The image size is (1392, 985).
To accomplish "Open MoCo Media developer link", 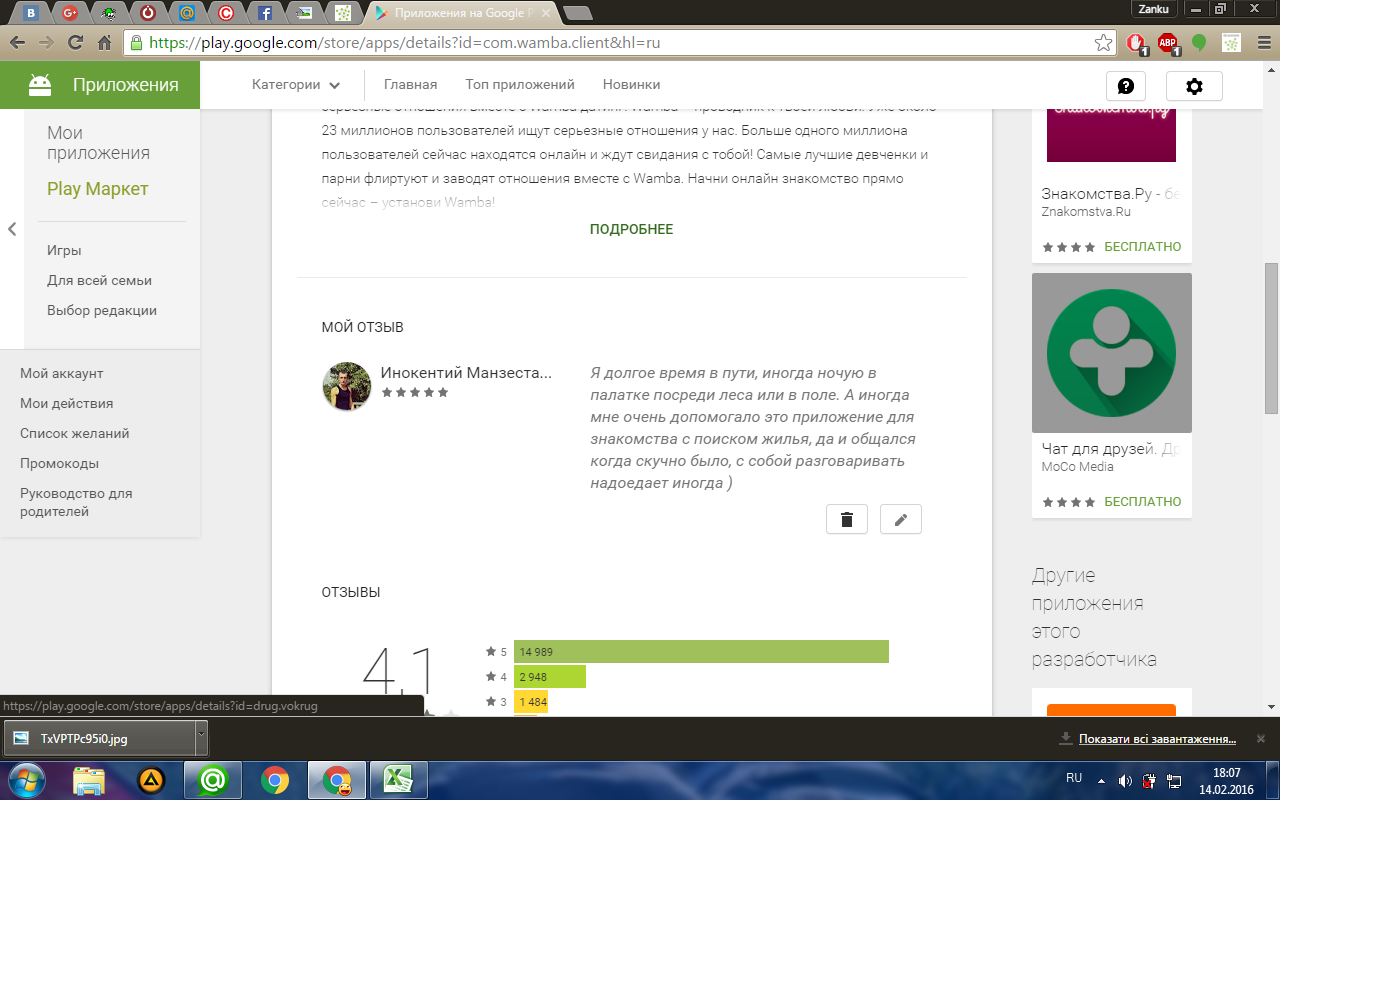I will [x=1077, y=467].
